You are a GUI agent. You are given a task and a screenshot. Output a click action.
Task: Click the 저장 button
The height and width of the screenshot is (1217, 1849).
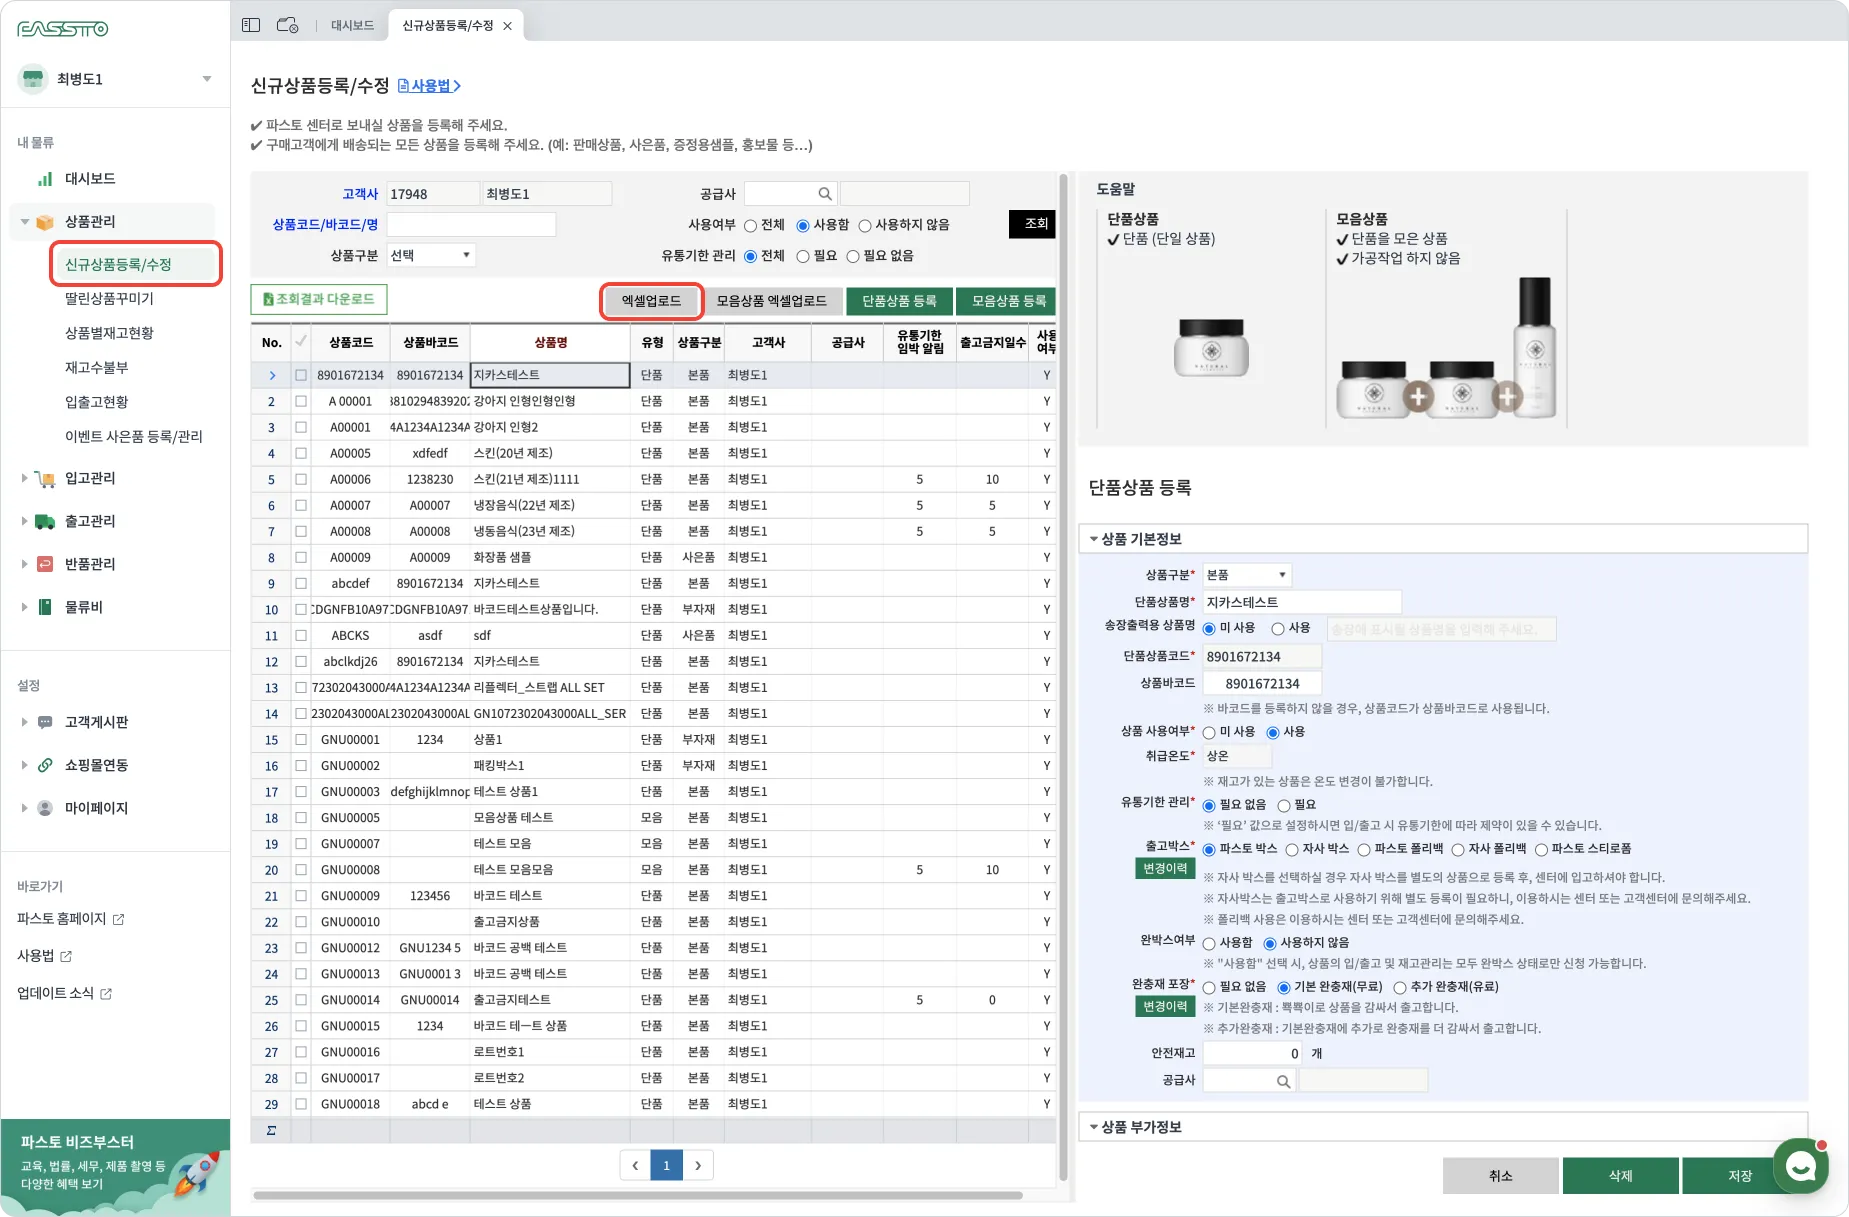tap(1740, 1176)
